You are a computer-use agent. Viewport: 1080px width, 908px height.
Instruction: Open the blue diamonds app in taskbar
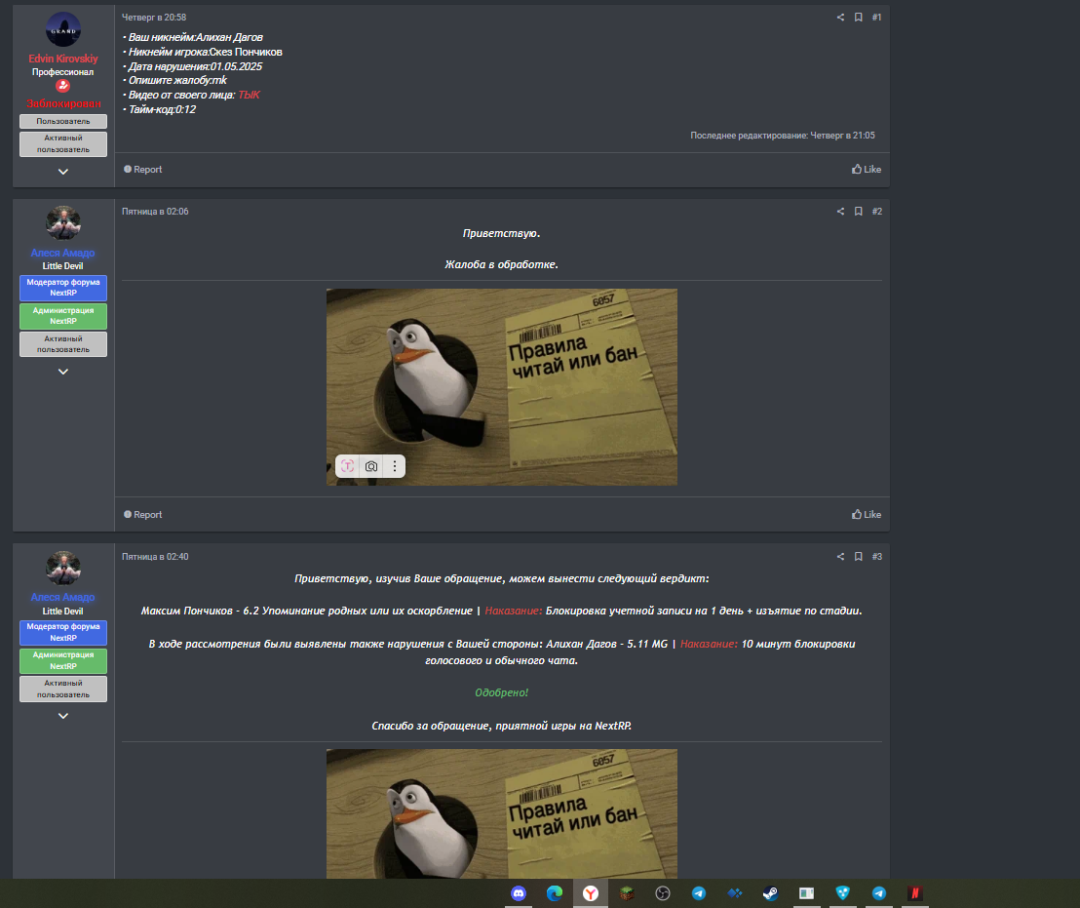735,894
